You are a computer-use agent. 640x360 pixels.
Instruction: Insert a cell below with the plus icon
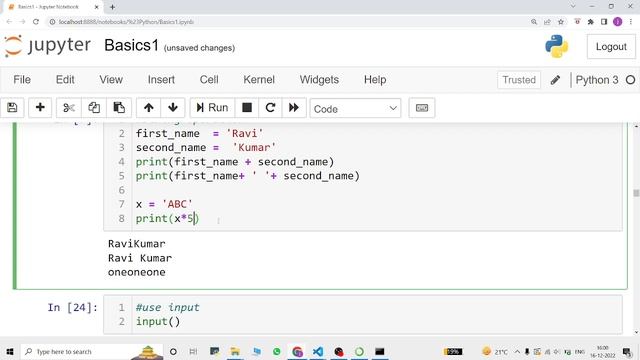(40, 108)
